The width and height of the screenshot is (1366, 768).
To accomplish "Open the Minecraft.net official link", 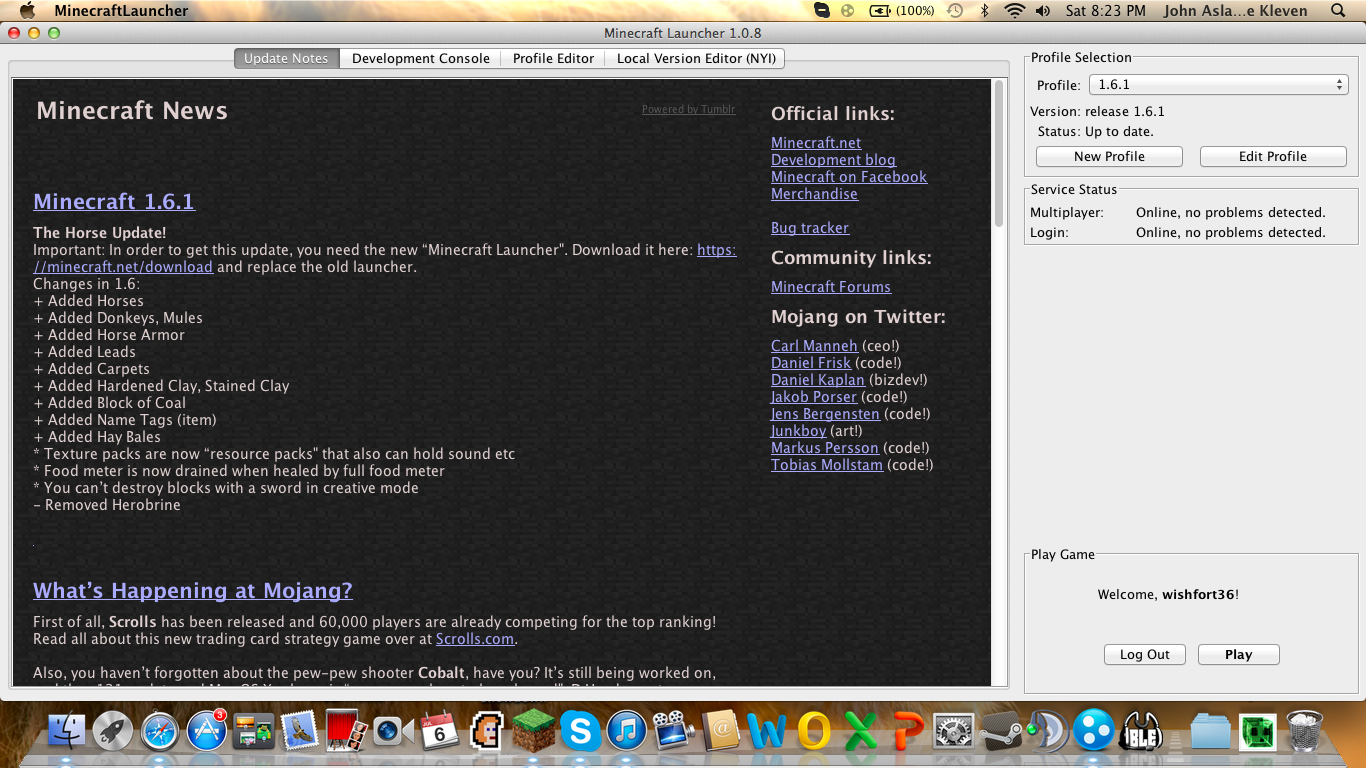I will point(816,143).
